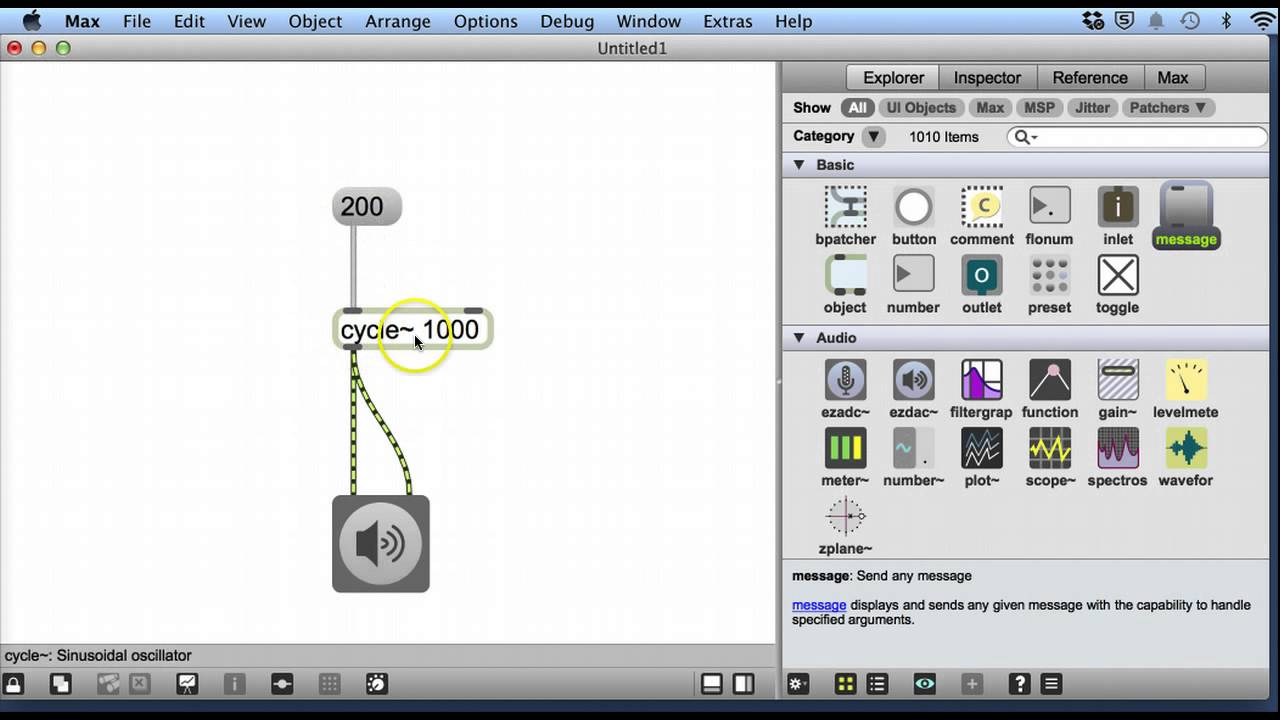Toggle the ezdac~ speaker in patcher
Screen dimensions: 1280x720
coord(381,544)
